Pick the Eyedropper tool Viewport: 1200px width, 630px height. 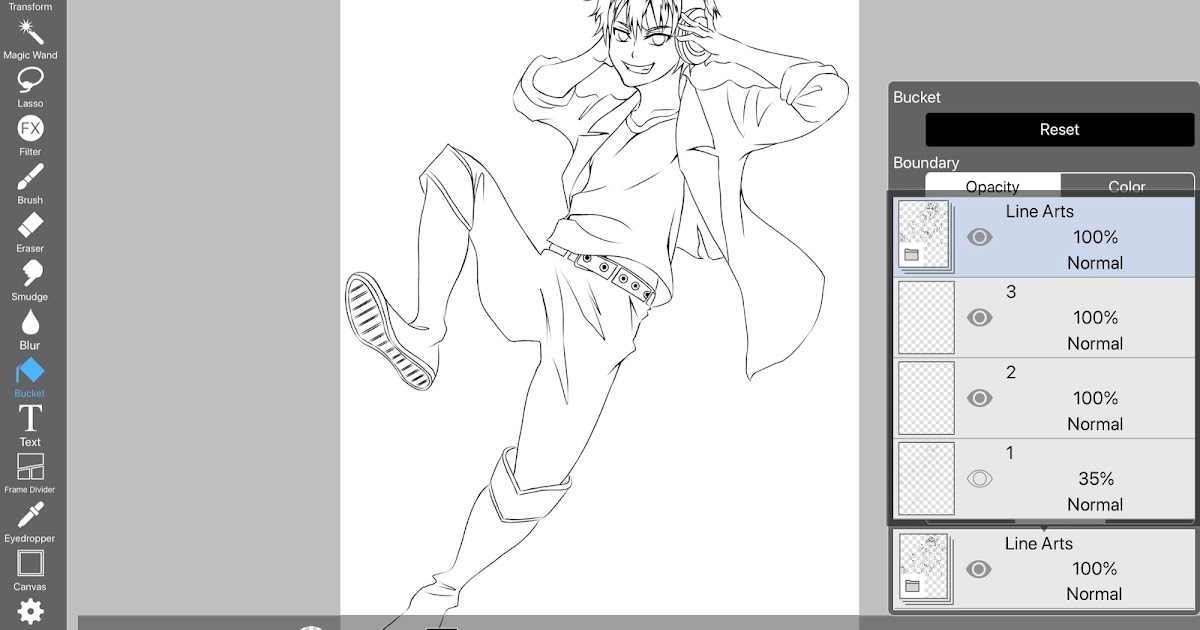tap(30, 517)
